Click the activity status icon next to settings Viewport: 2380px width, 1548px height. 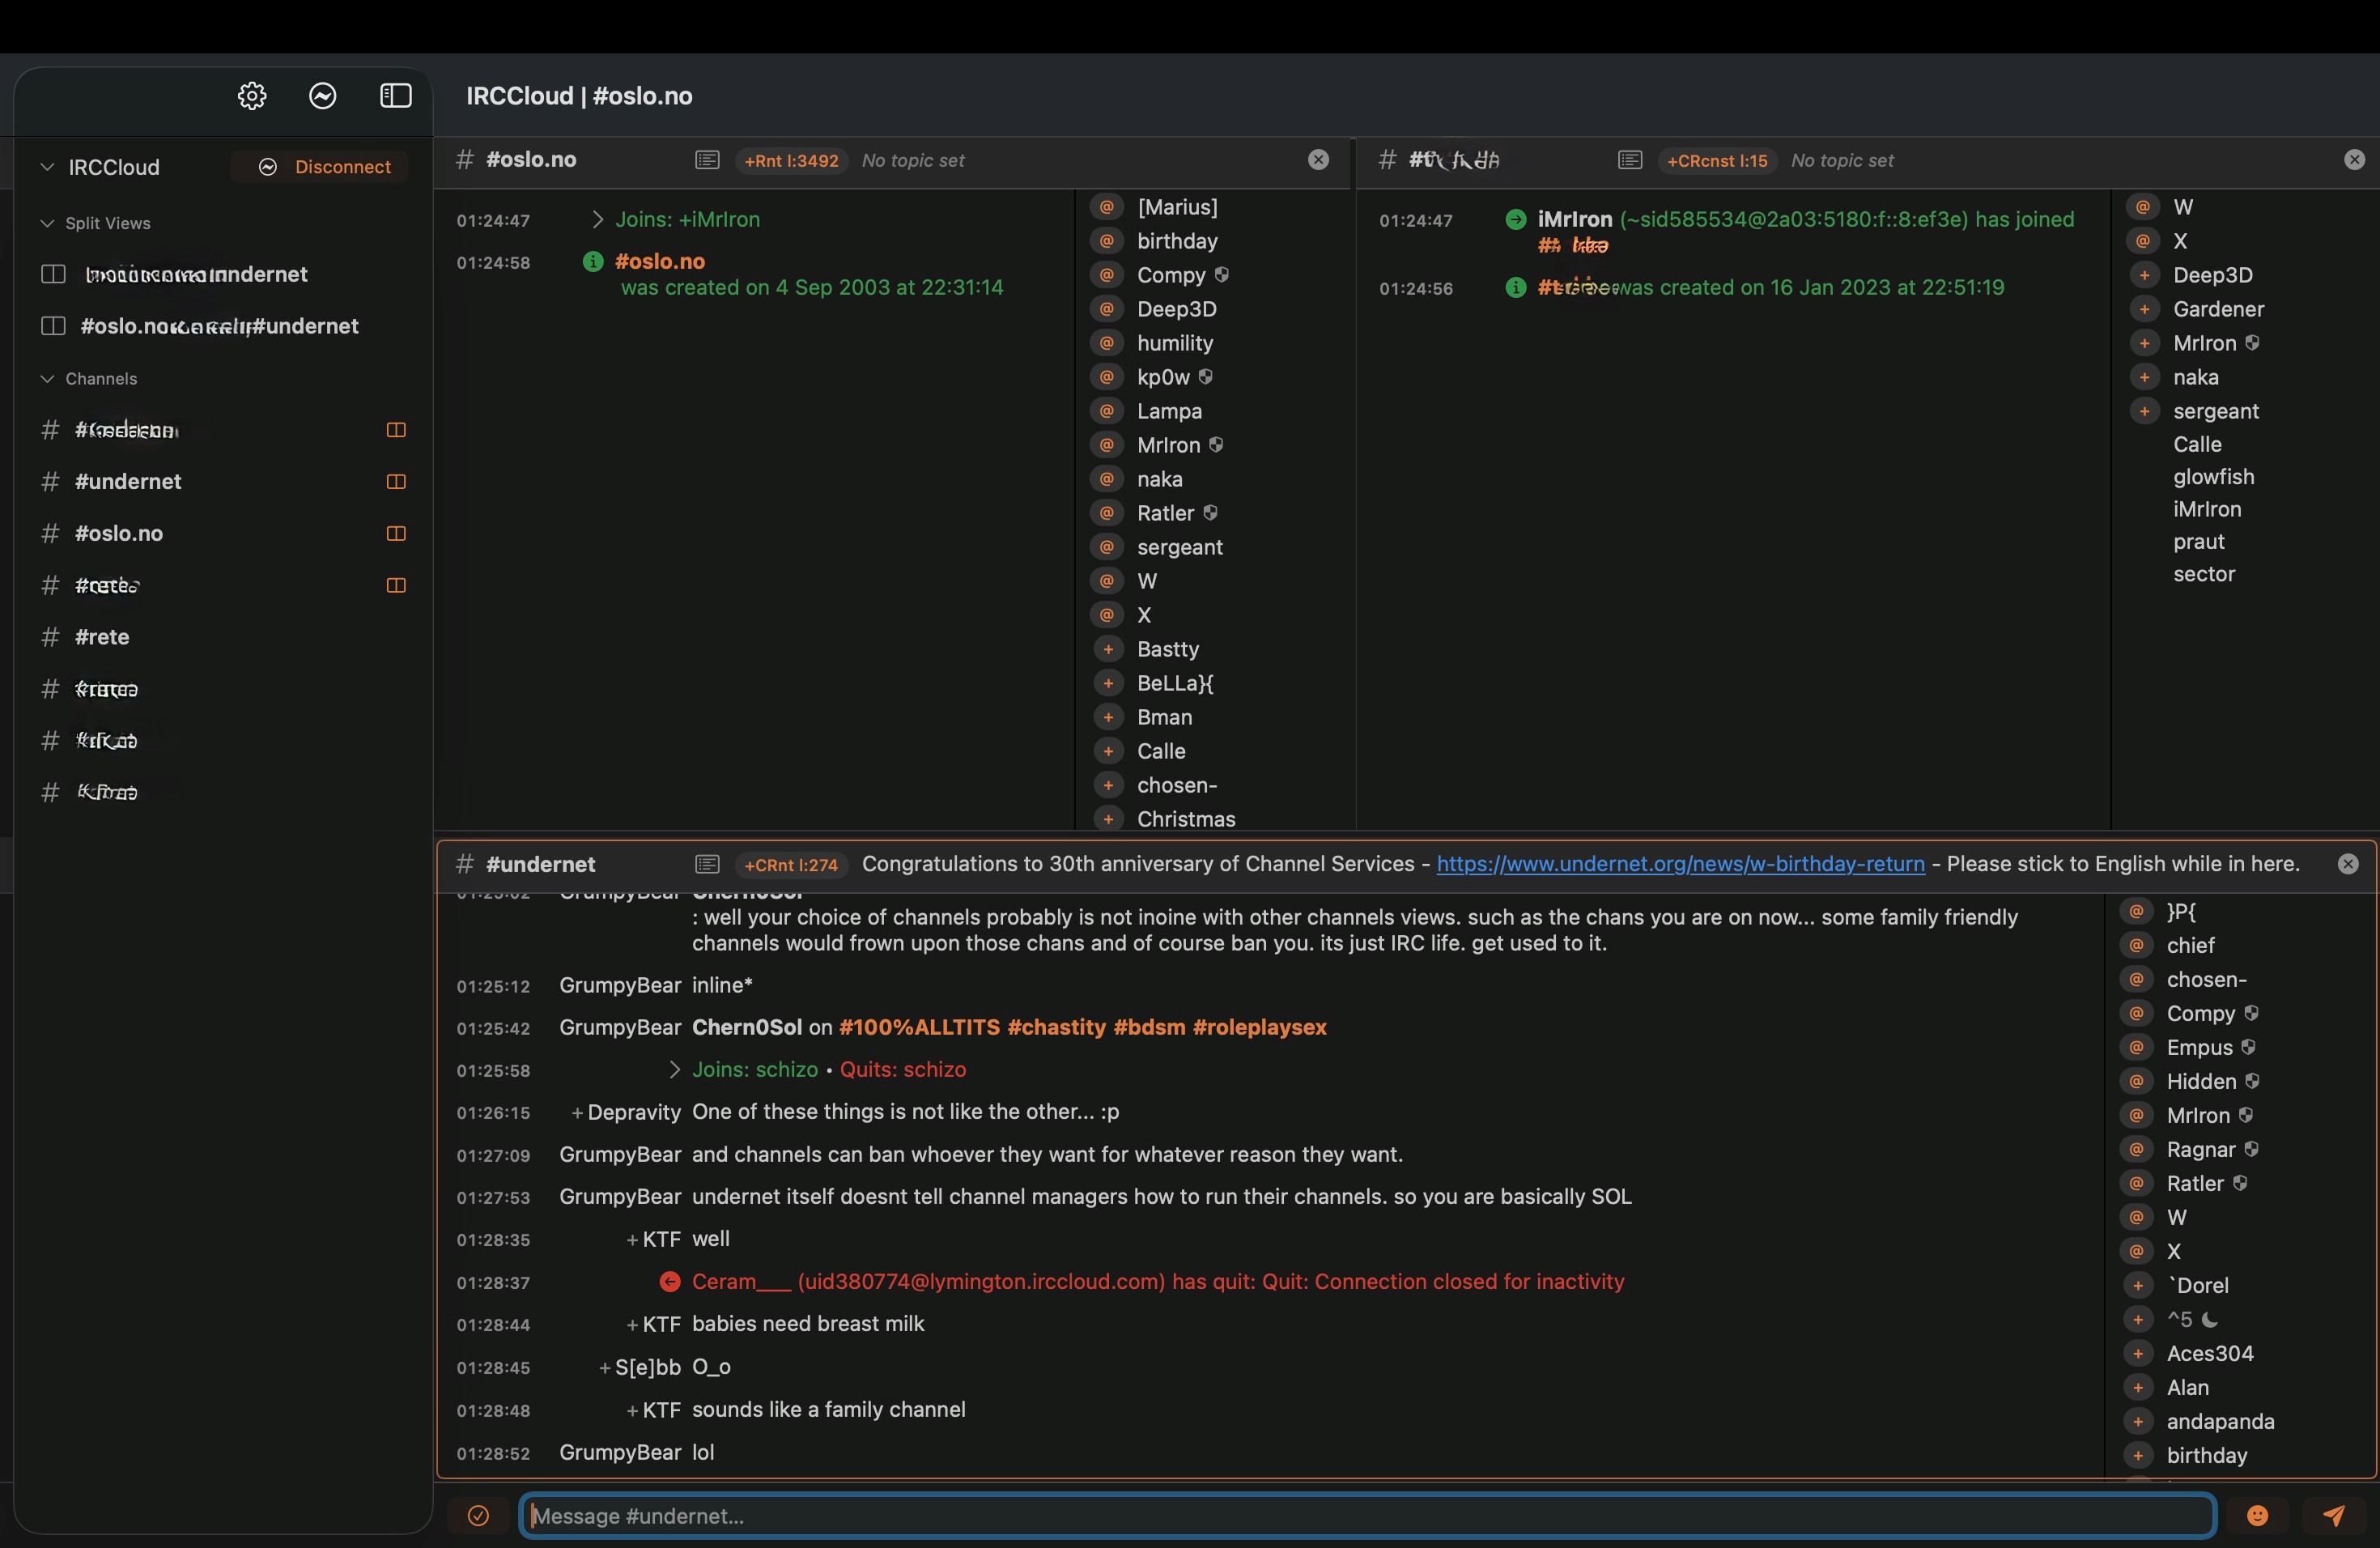point(322,96)
